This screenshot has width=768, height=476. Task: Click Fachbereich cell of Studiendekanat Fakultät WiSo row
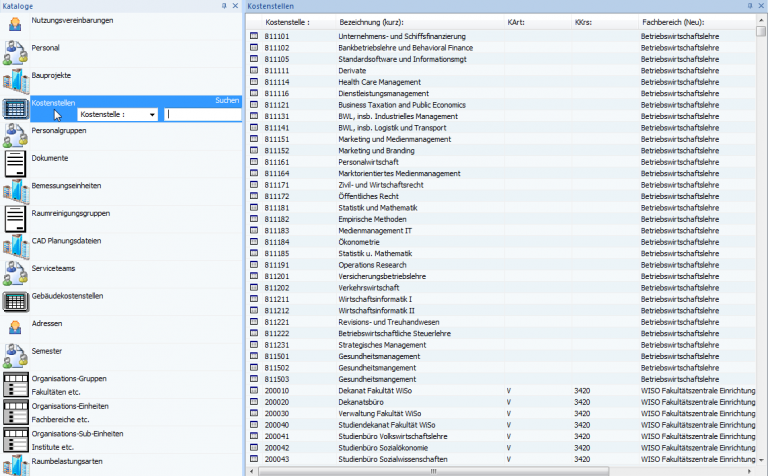pos(697,425)
